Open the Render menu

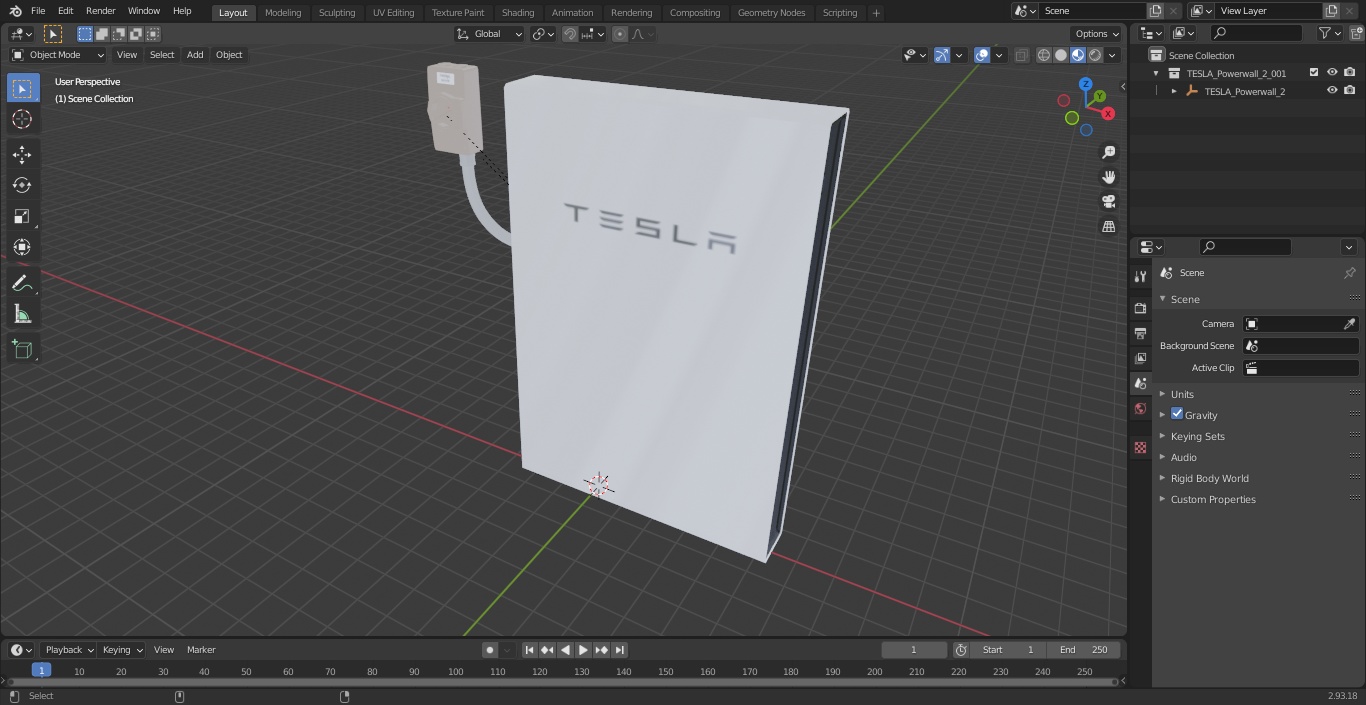pyautogui.click(x=100, y=11)
